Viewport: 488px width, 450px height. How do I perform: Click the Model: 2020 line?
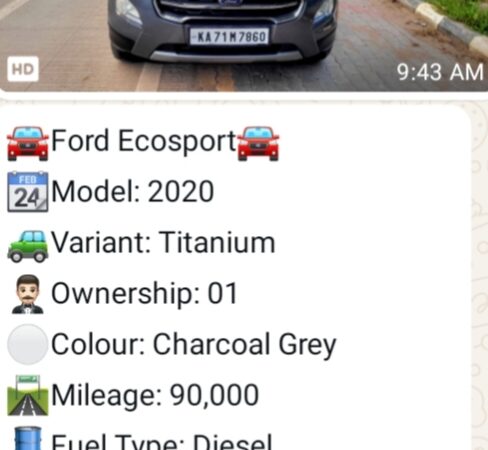pos(132,192)
